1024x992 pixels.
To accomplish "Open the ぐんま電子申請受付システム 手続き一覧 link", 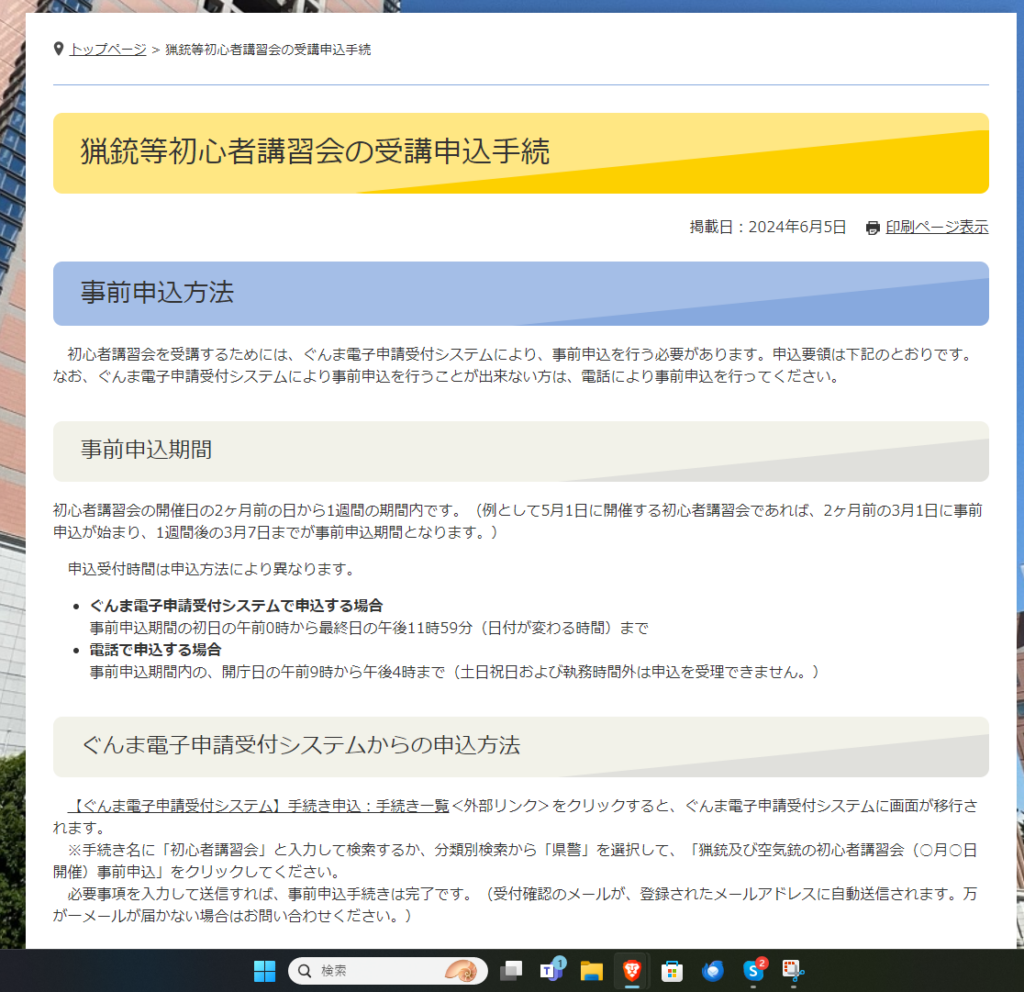I will point(258,805).
